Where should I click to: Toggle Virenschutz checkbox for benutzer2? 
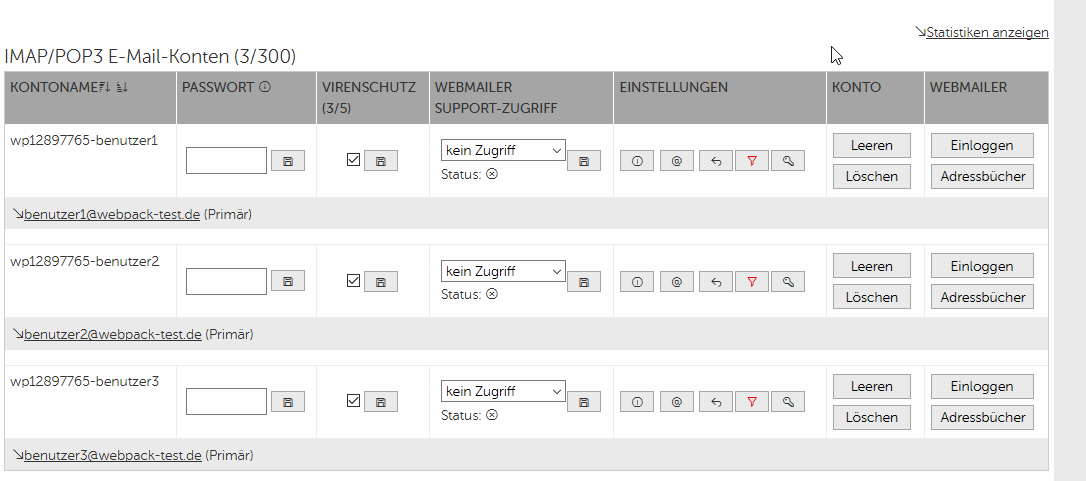pos(353,280)
